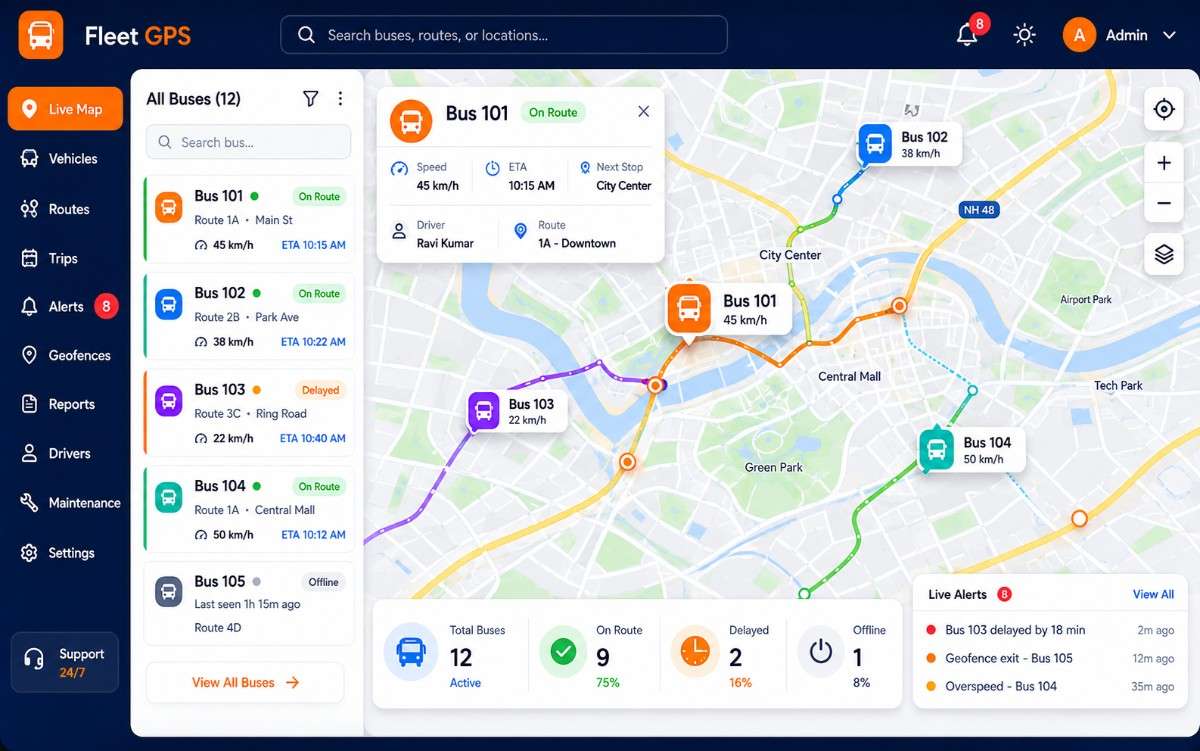1200x751 pixels.
Task: Click the Maintenance wrench icon
Action: [x=29, y=502]
